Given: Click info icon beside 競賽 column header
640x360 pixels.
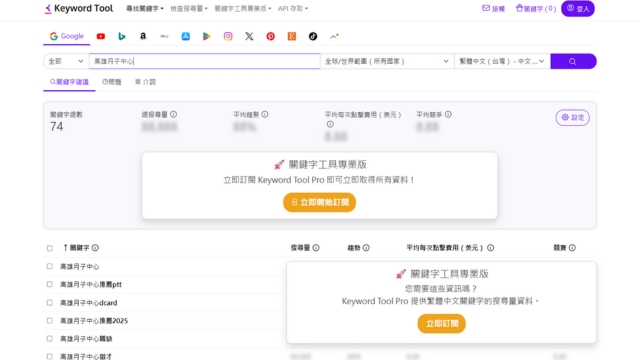Looking at the screenshot, I should pos(572,248).
